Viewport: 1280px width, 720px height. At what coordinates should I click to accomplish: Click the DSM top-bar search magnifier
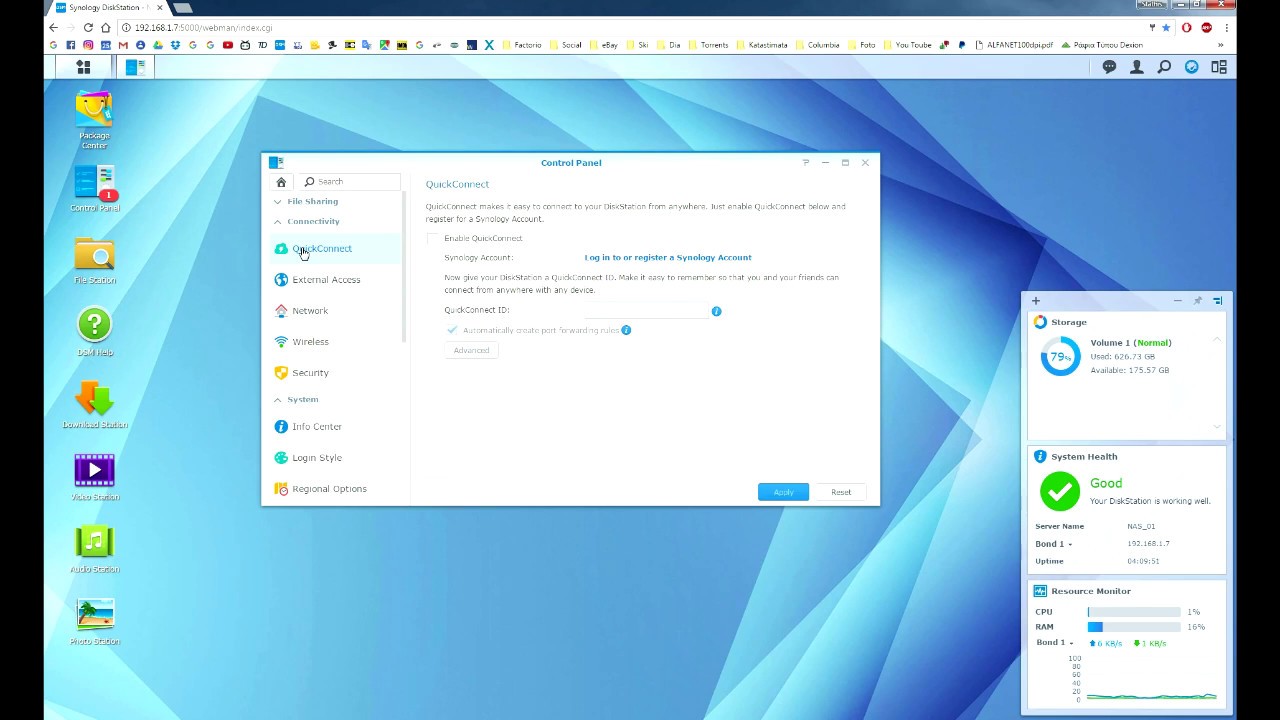coord(1164,67)
